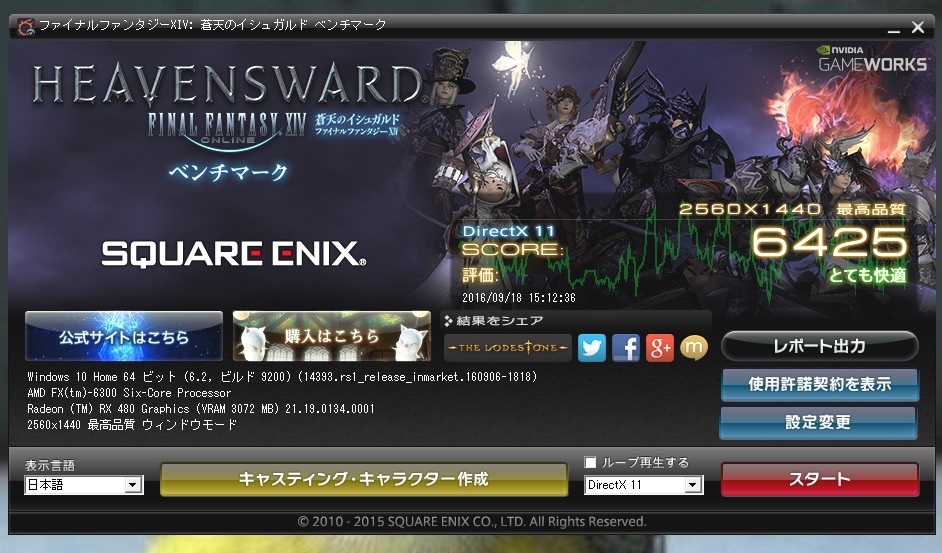942x553 pixels.
Task: Click the timestamp 2016/09/18 15:12:36
Action: point(518,298)
